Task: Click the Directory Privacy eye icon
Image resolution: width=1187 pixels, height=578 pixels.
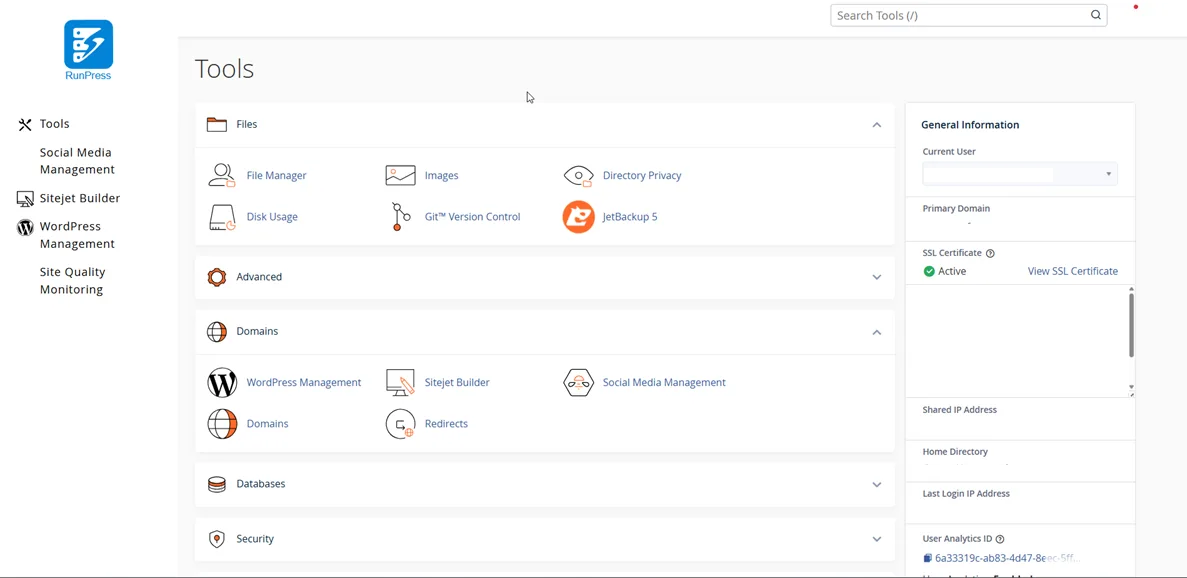Action: 578,176
